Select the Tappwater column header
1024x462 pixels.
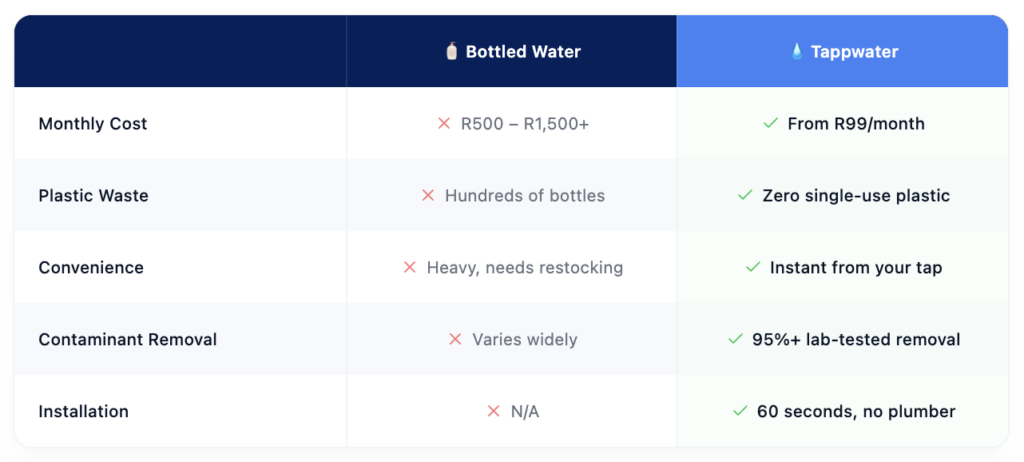pyautogui.click(x=842, y=52)
